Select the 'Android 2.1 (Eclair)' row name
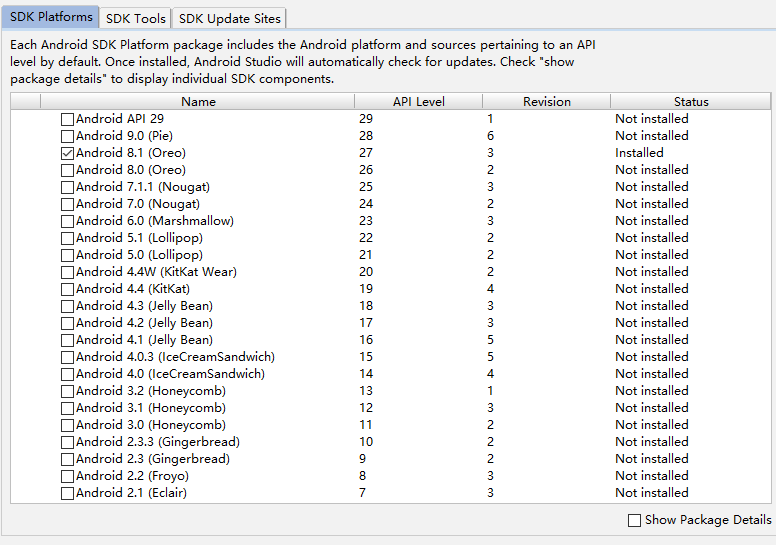Viewport: 776px width, 545px height. pyautogui.click(x=131, y=493)
